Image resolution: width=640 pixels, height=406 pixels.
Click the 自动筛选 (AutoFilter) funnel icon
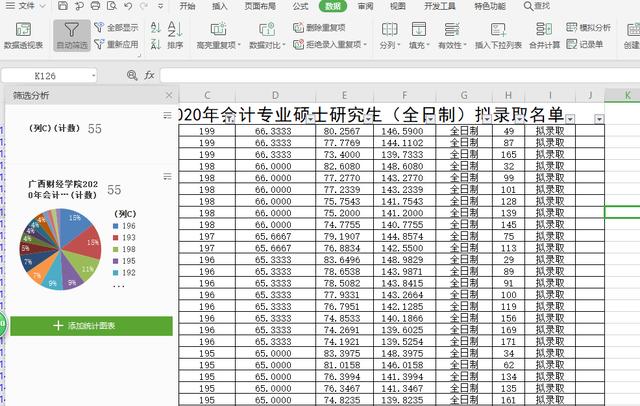point(71,32)
